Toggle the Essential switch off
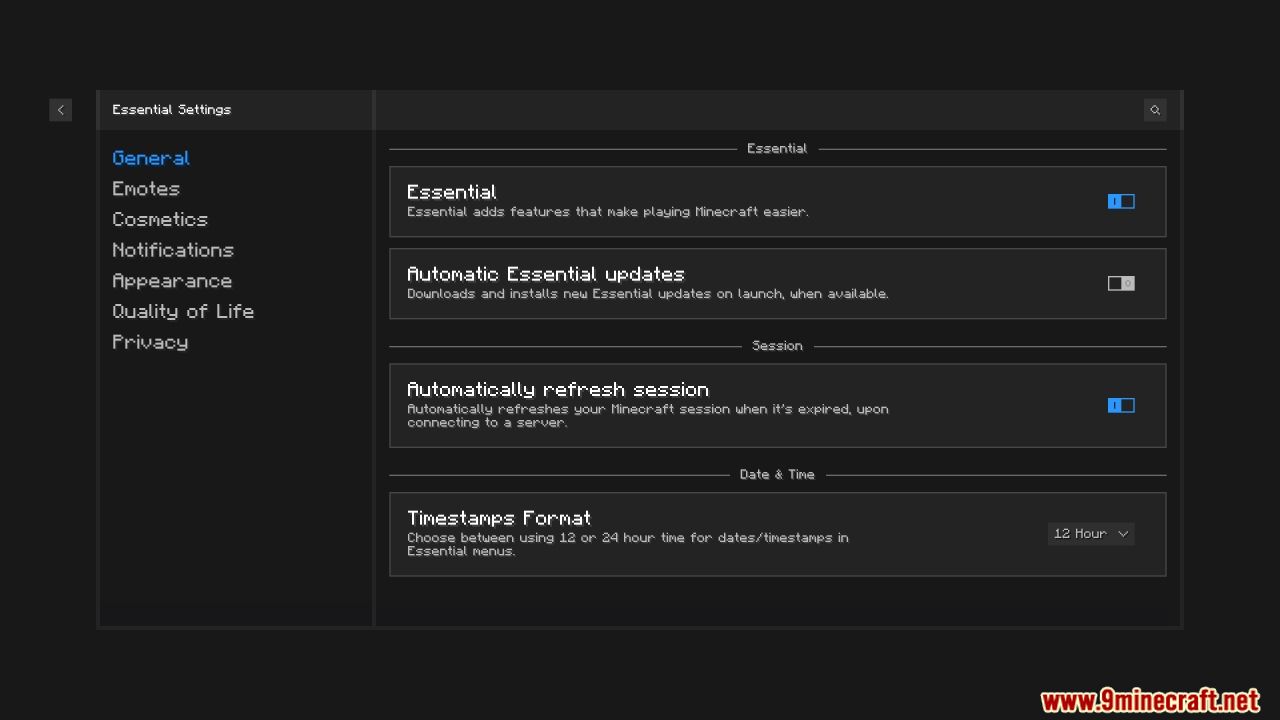The image size is (1280, 720). tap(1121, 201)
